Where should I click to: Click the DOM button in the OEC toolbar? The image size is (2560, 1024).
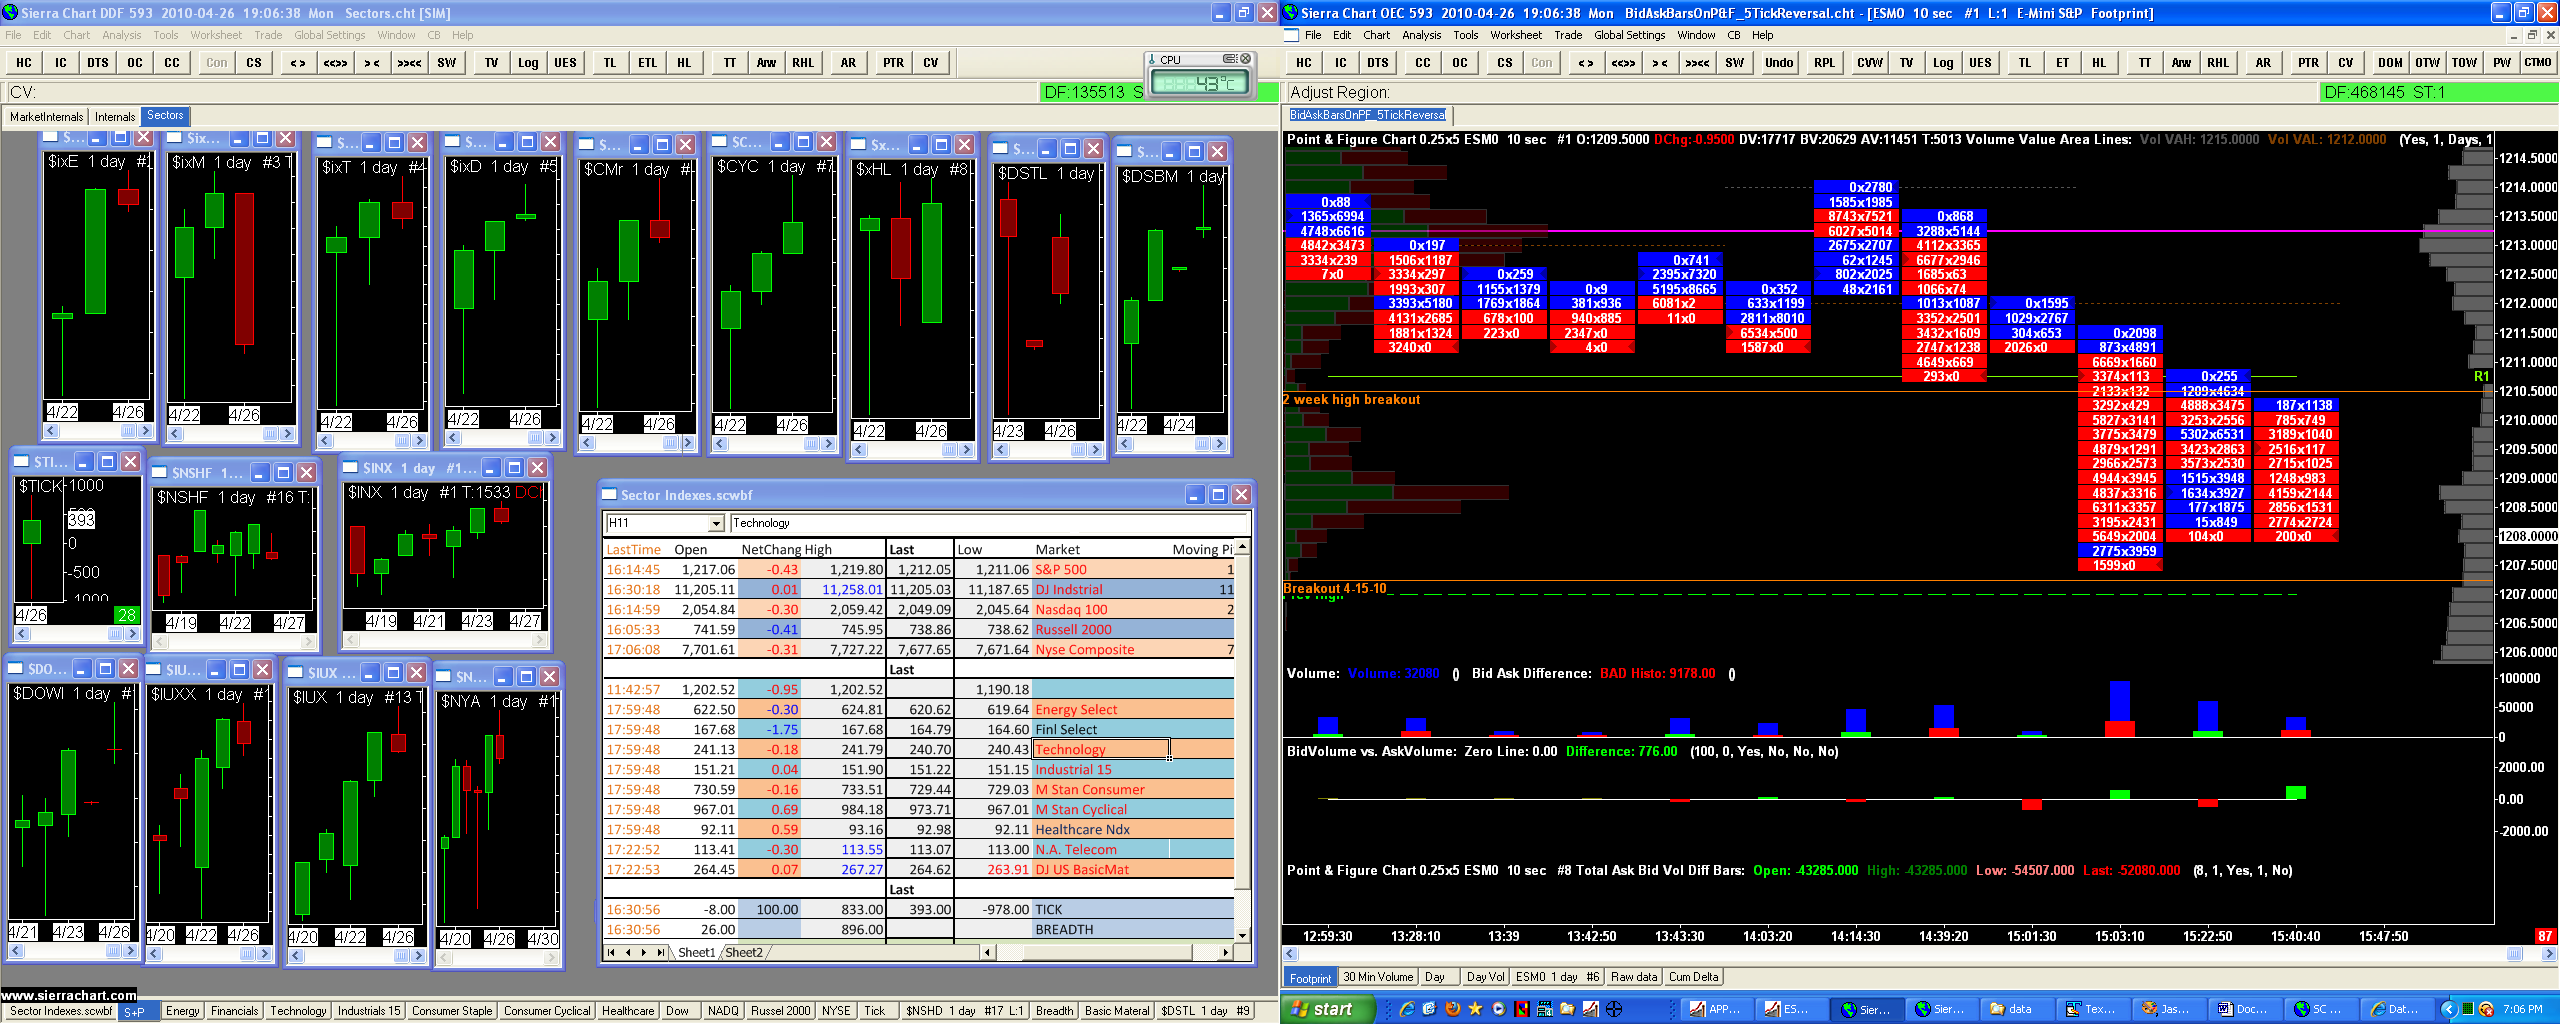coord(2390,62)
